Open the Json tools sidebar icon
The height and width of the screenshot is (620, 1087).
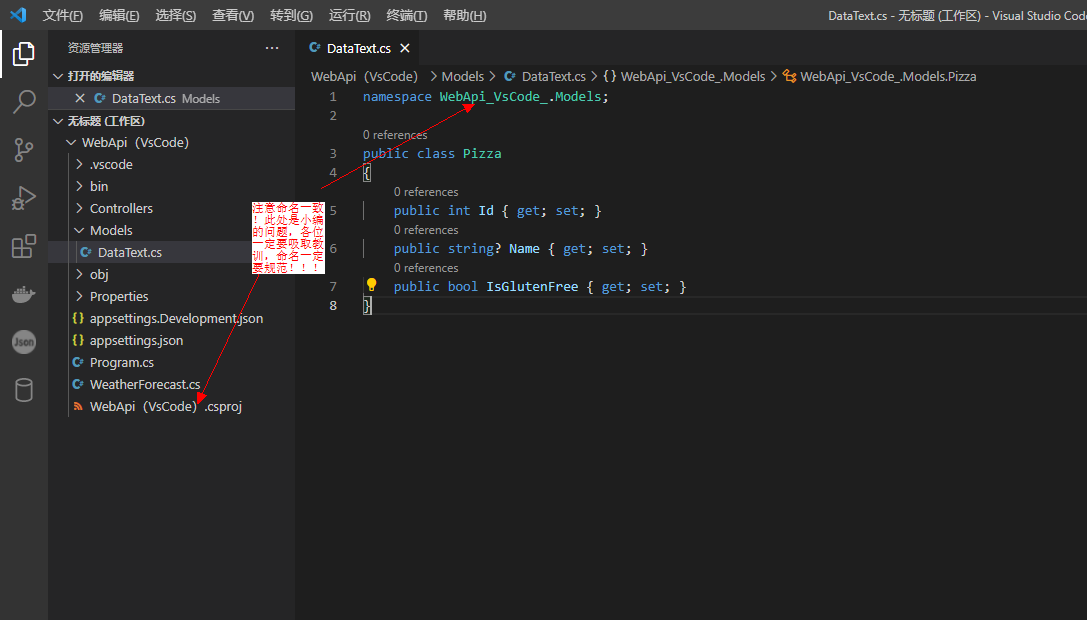click(23, 342)
